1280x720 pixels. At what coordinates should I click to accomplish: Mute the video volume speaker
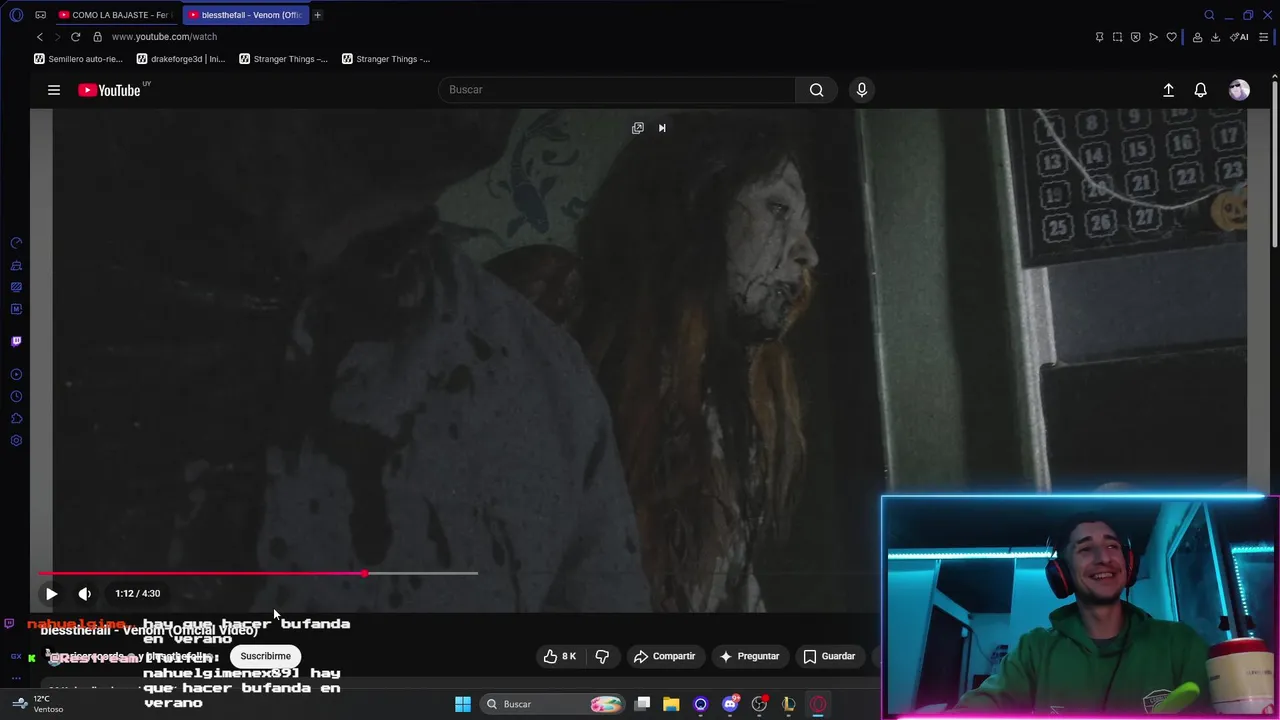pyautogui.click(x=85, y=594)
